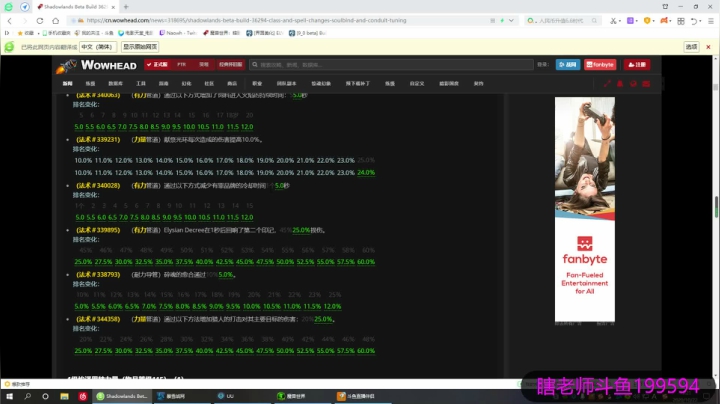The width and height of the screenshot is (720, 404).
Task: Switch Wowhead to the PTR version
Action: point(181,65)
